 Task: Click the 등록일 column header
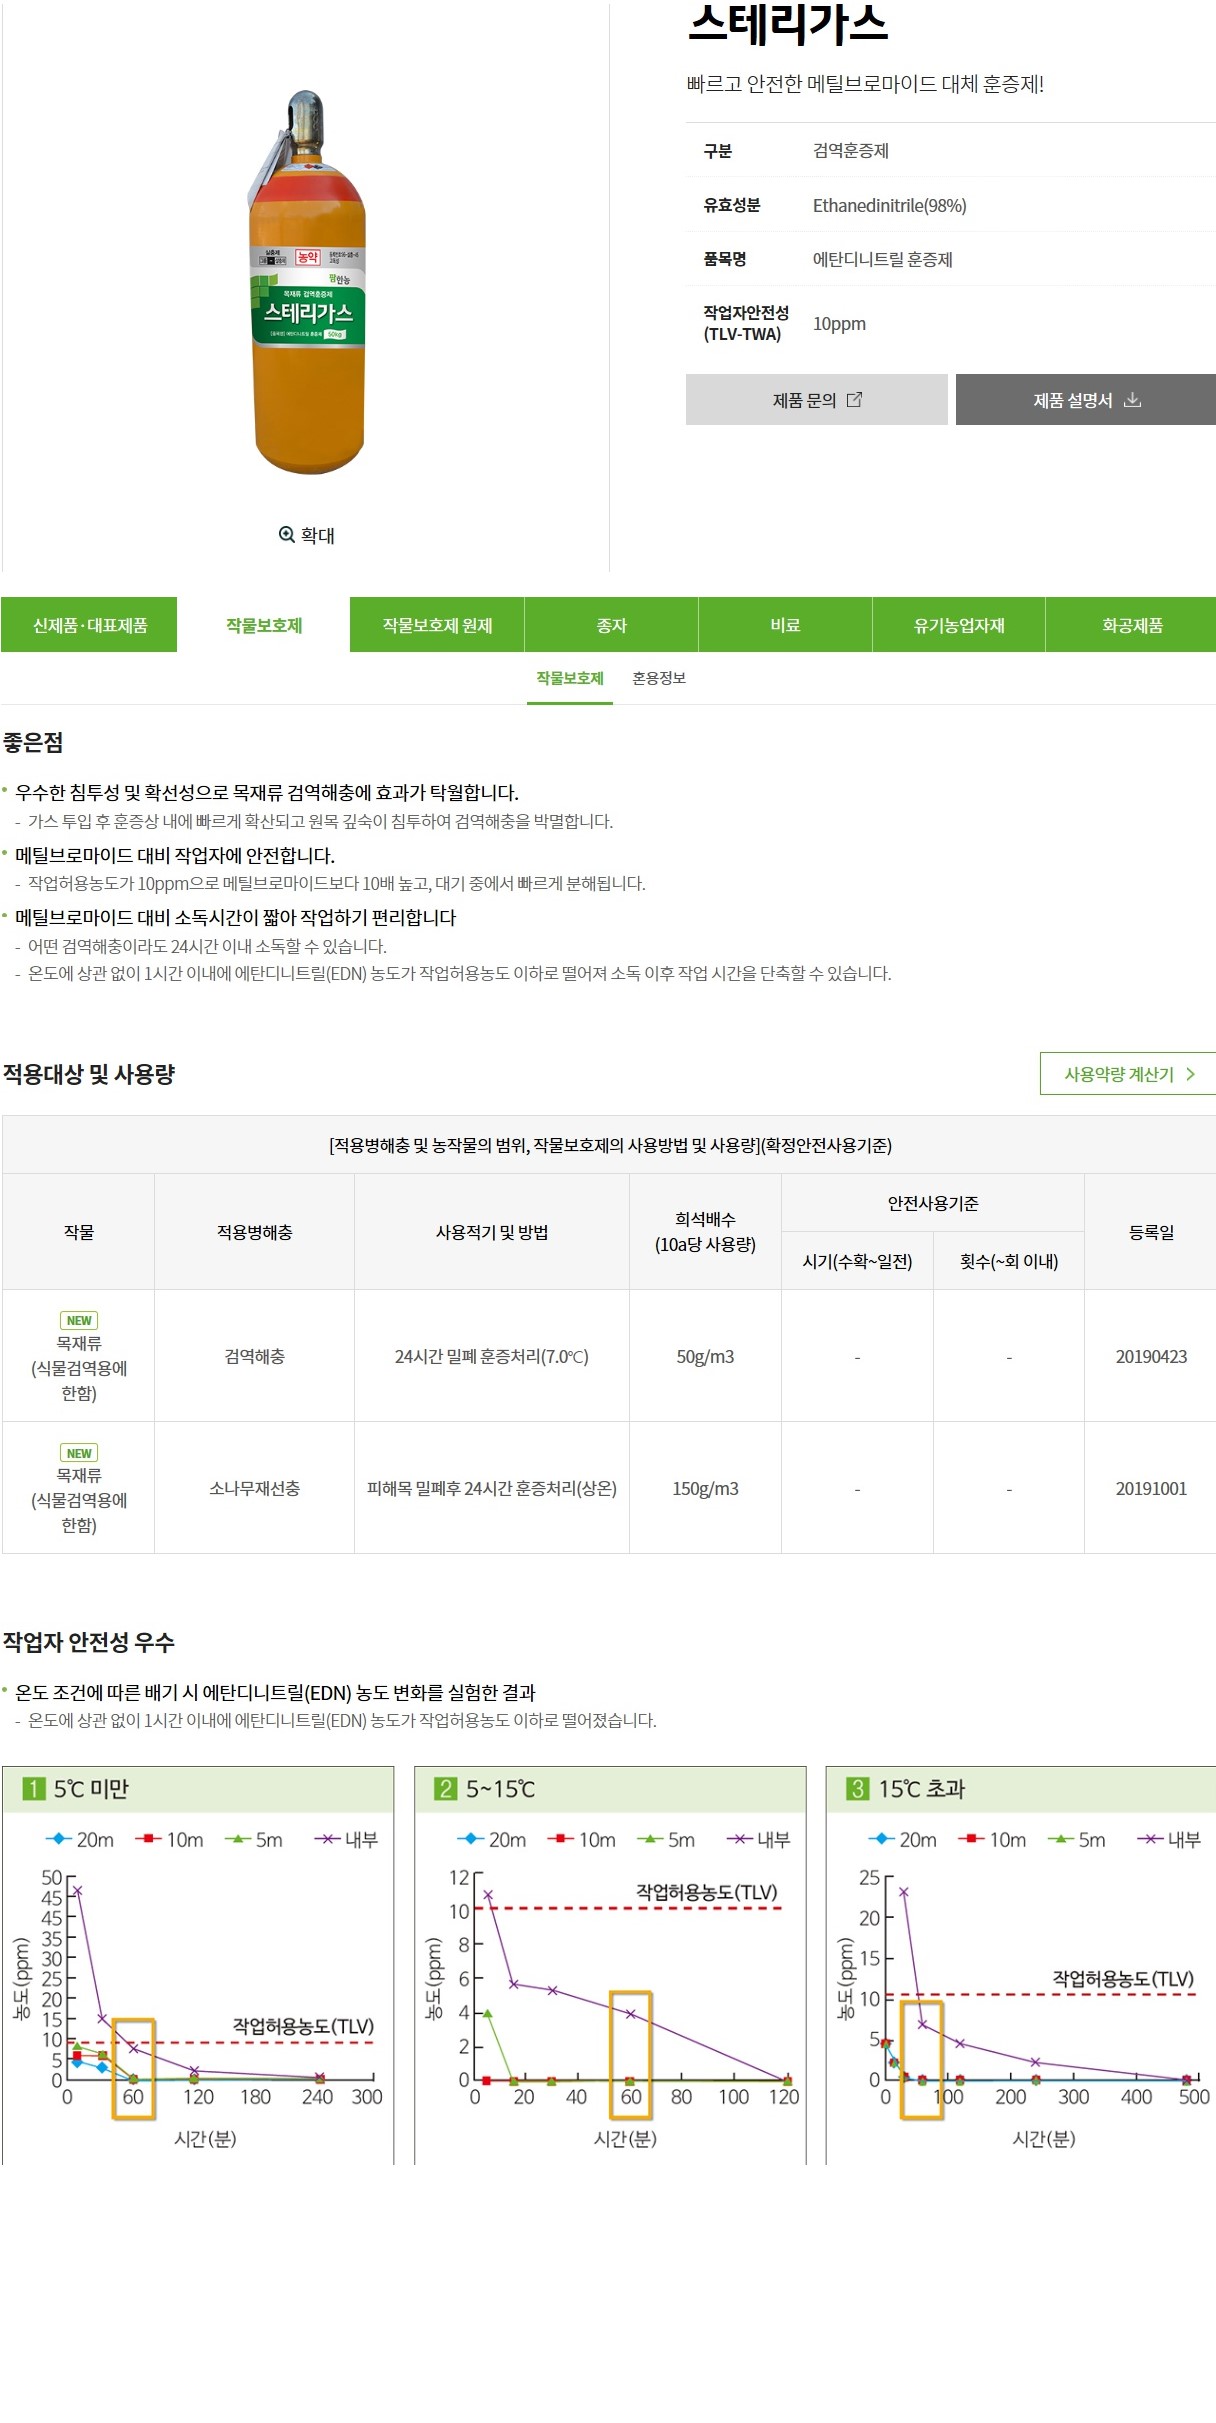coord(1151,1232)
